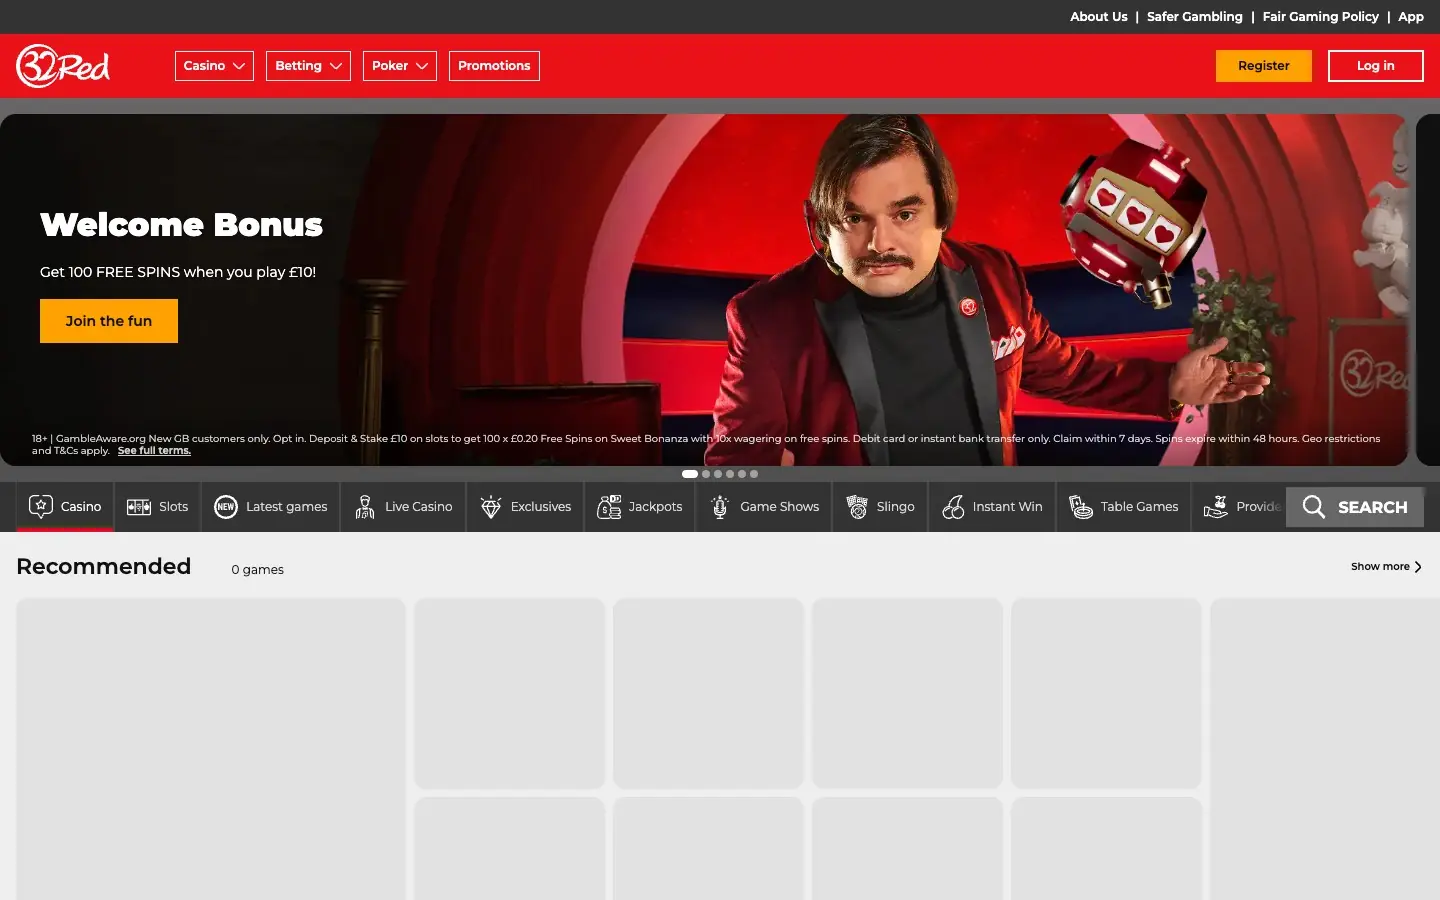Select the Game Shows microphone icon tab
The image size is (1440, 900).
[x=764, y=507]
